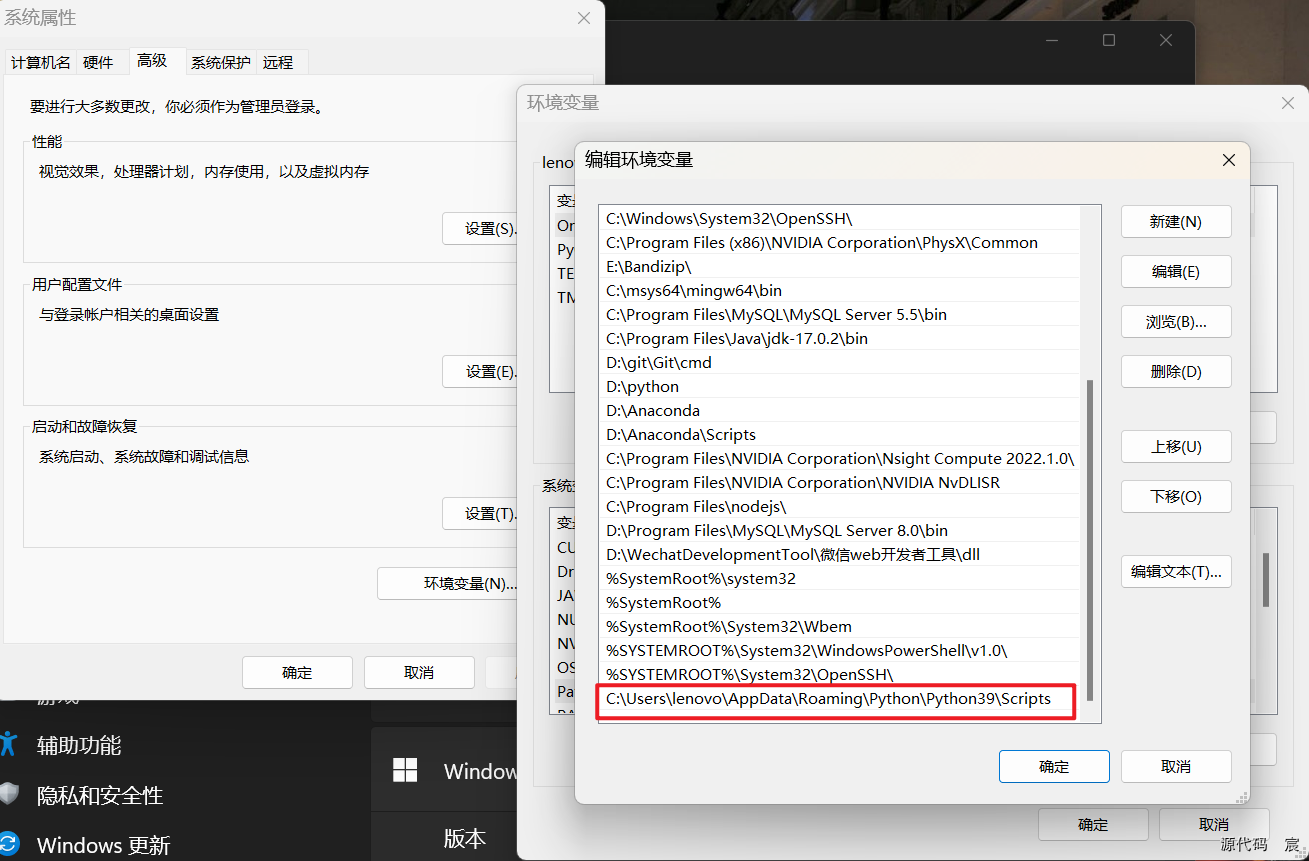Select D:\Anaconda\Scripts path entry
The image size is (1309, 861).
coord(839,434)
